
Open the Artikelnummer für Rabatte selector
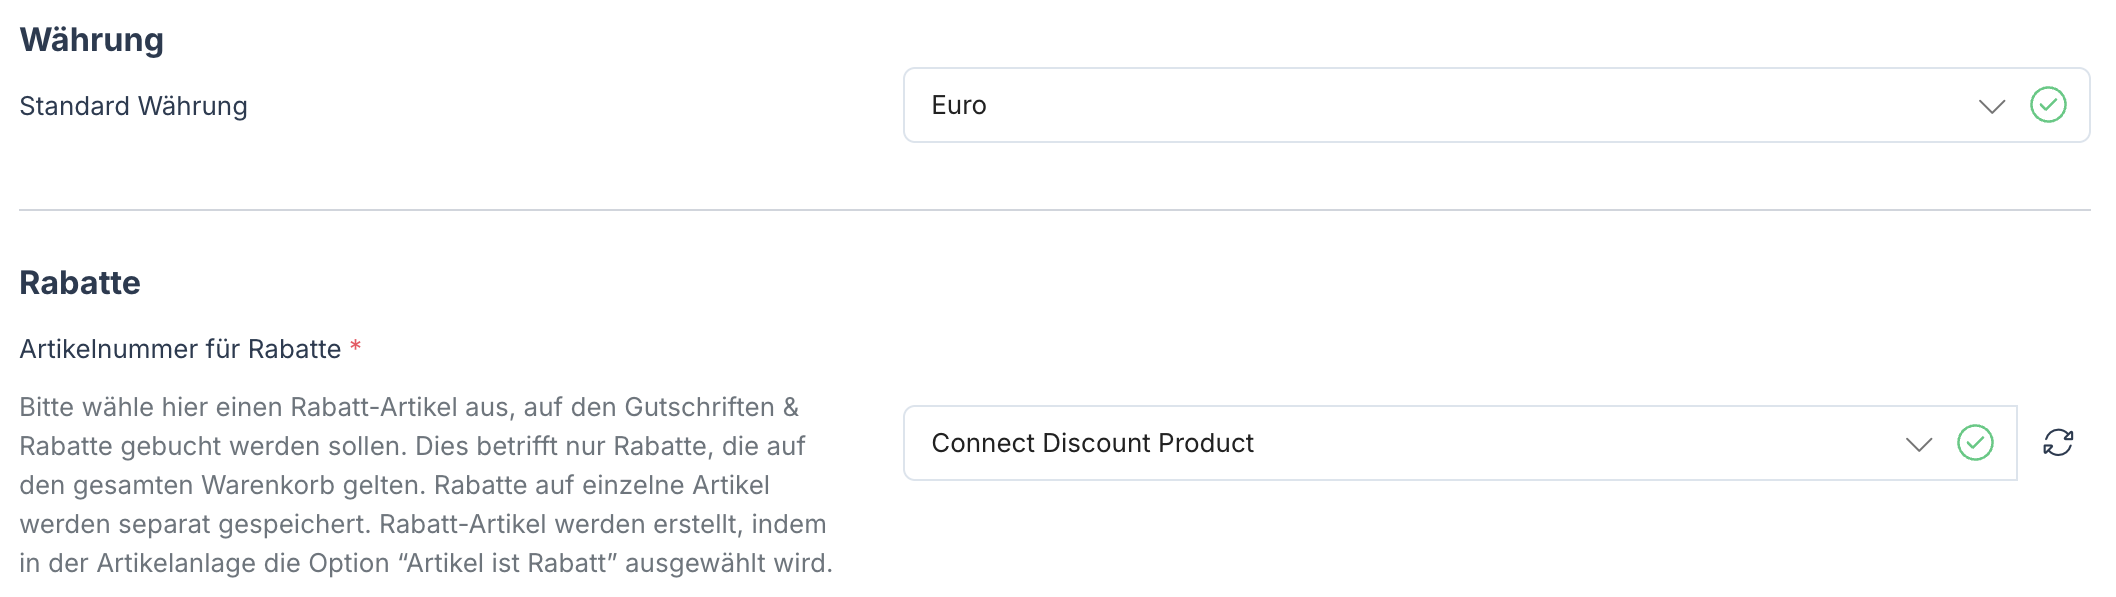[x=1400, y=443]
